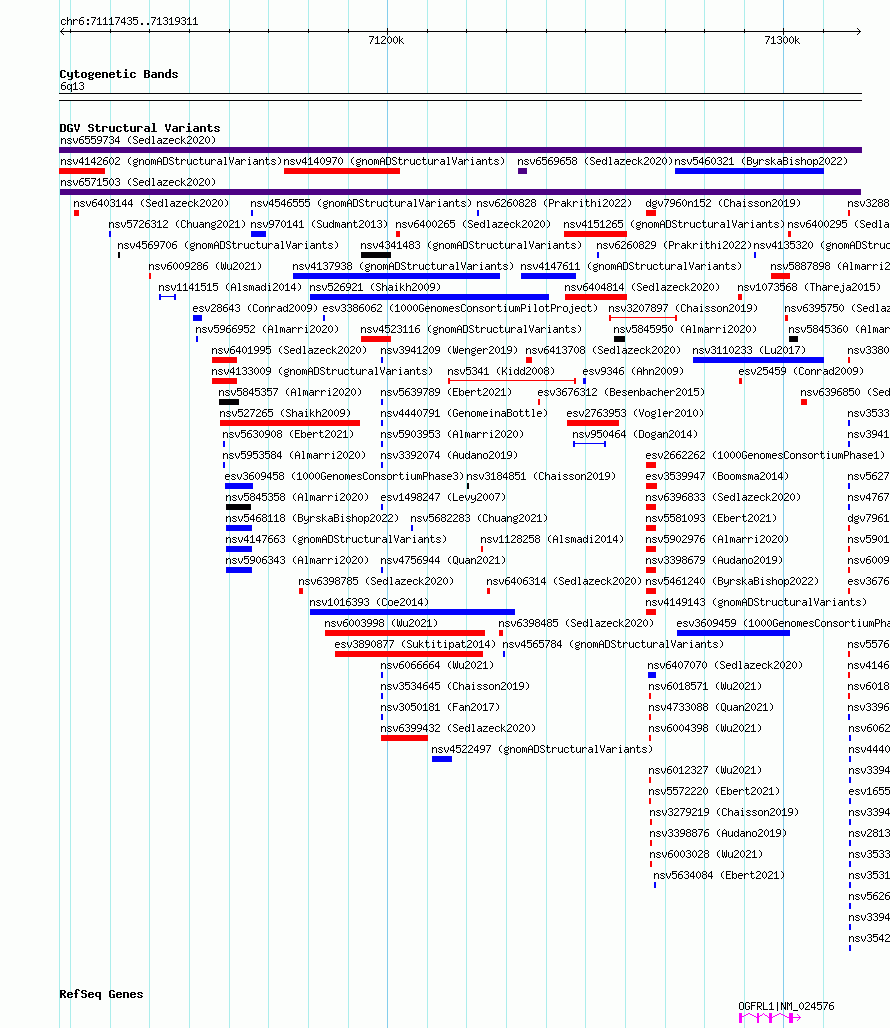The width and height of the screenshot is (890, 1028).
Task: Open variant nsv4137938 (gnomADStructuralVariants)
Action: click(x=403, y=266)
